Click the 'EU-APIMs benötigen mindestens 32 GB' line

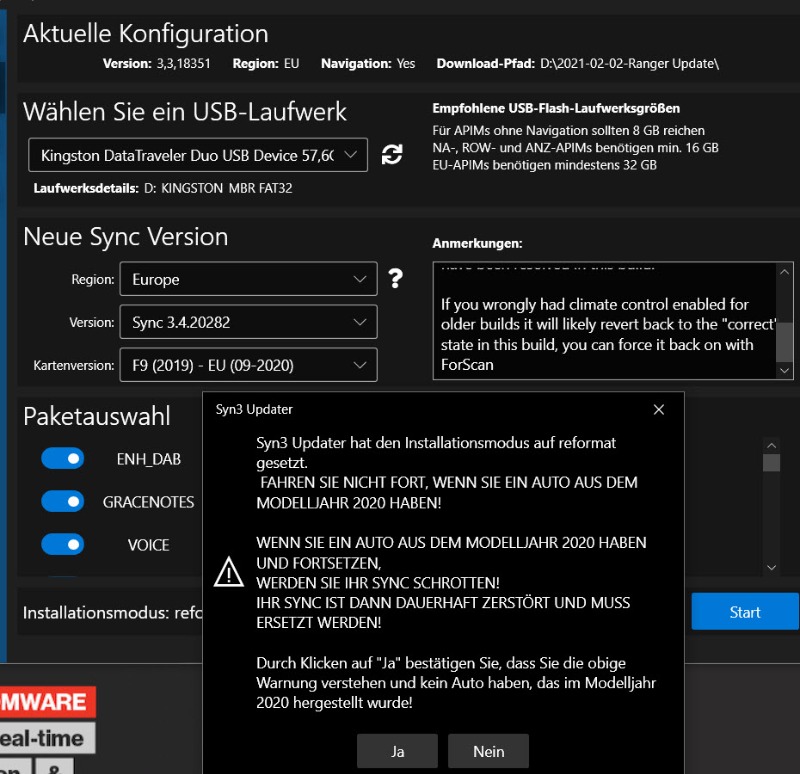(x=544, y=165)
